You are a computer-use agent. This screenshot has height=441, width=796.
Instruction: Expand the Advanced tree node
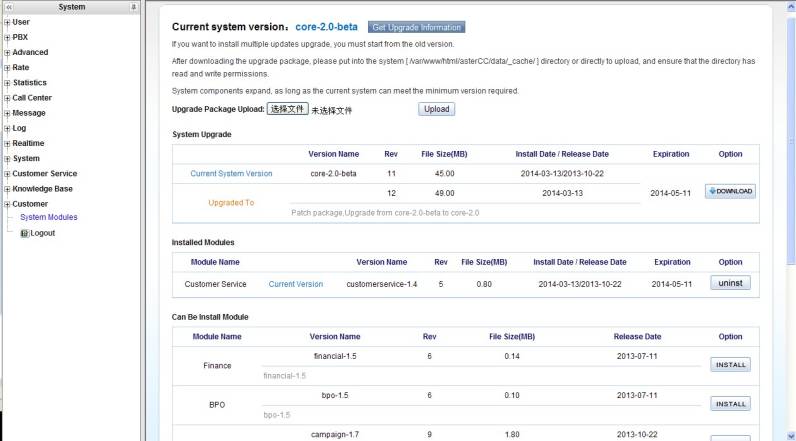7,52
